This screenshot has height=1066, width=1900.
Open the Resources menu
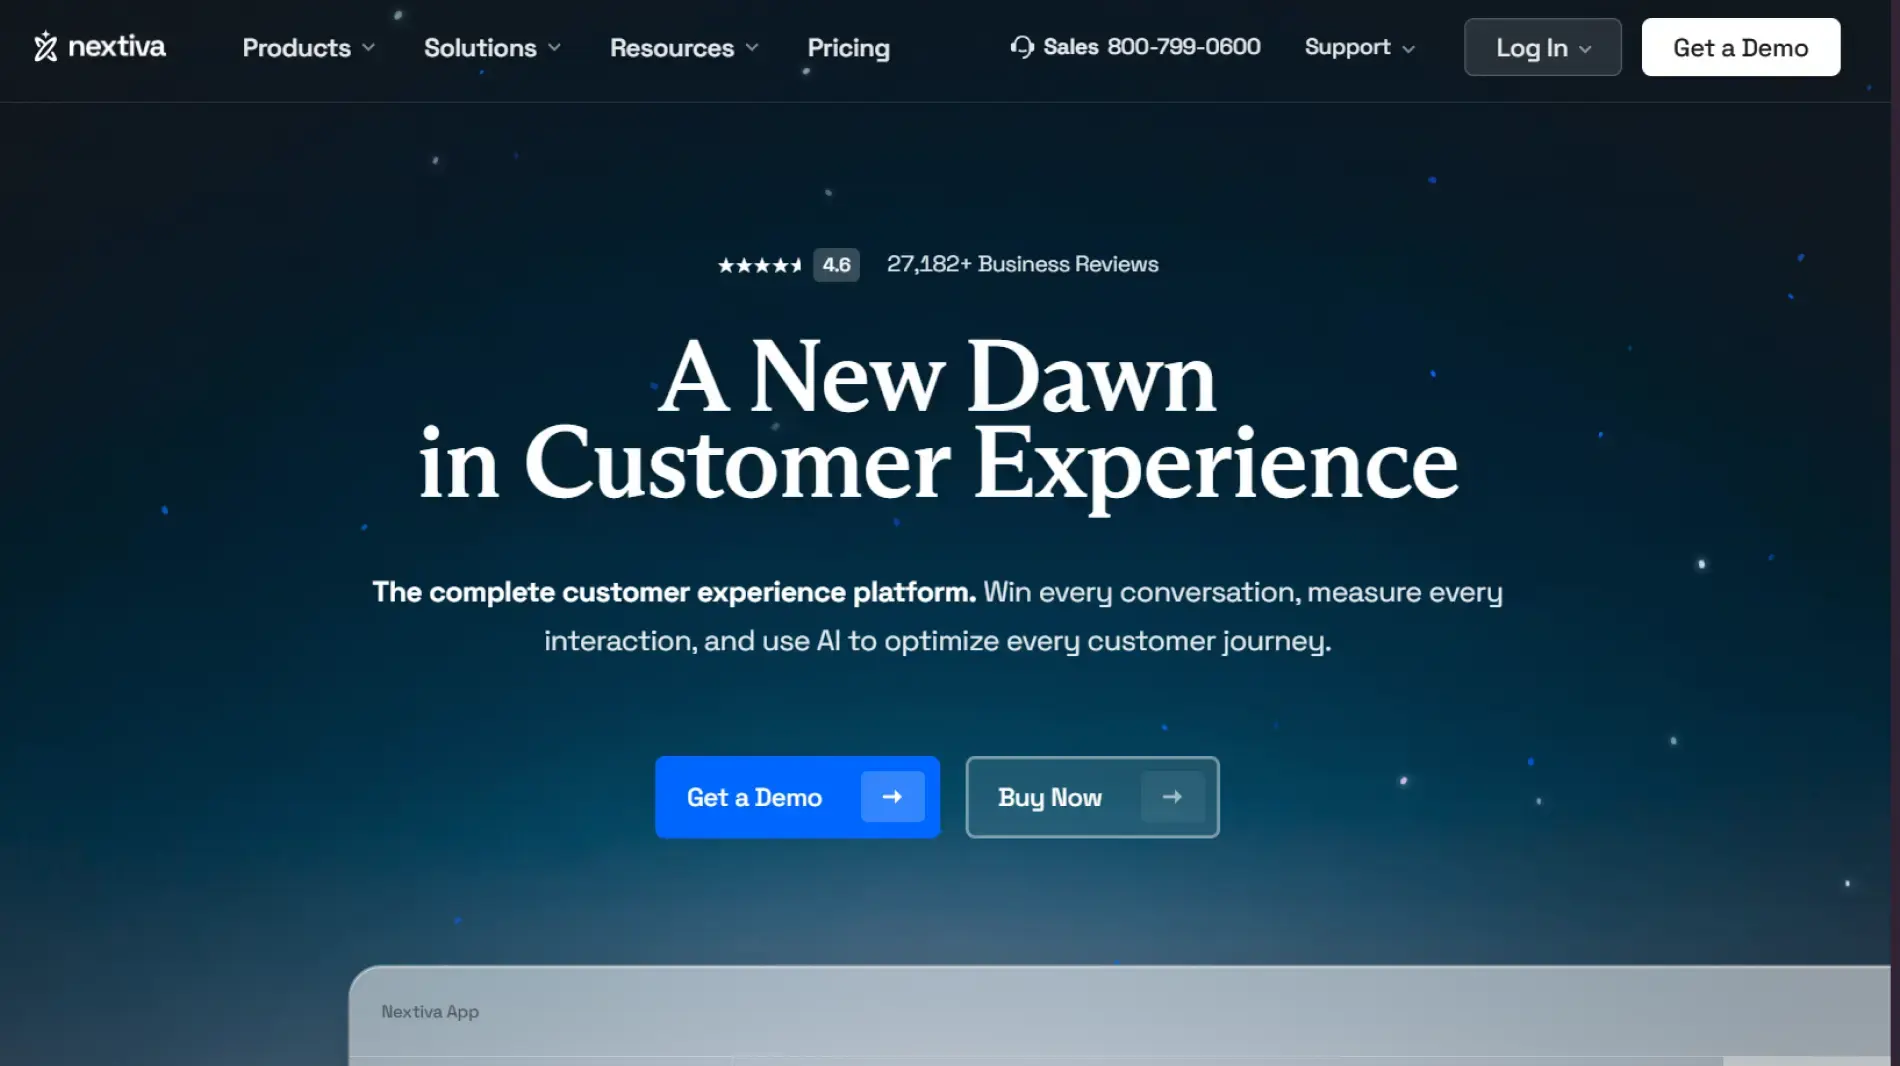point(684,47)
